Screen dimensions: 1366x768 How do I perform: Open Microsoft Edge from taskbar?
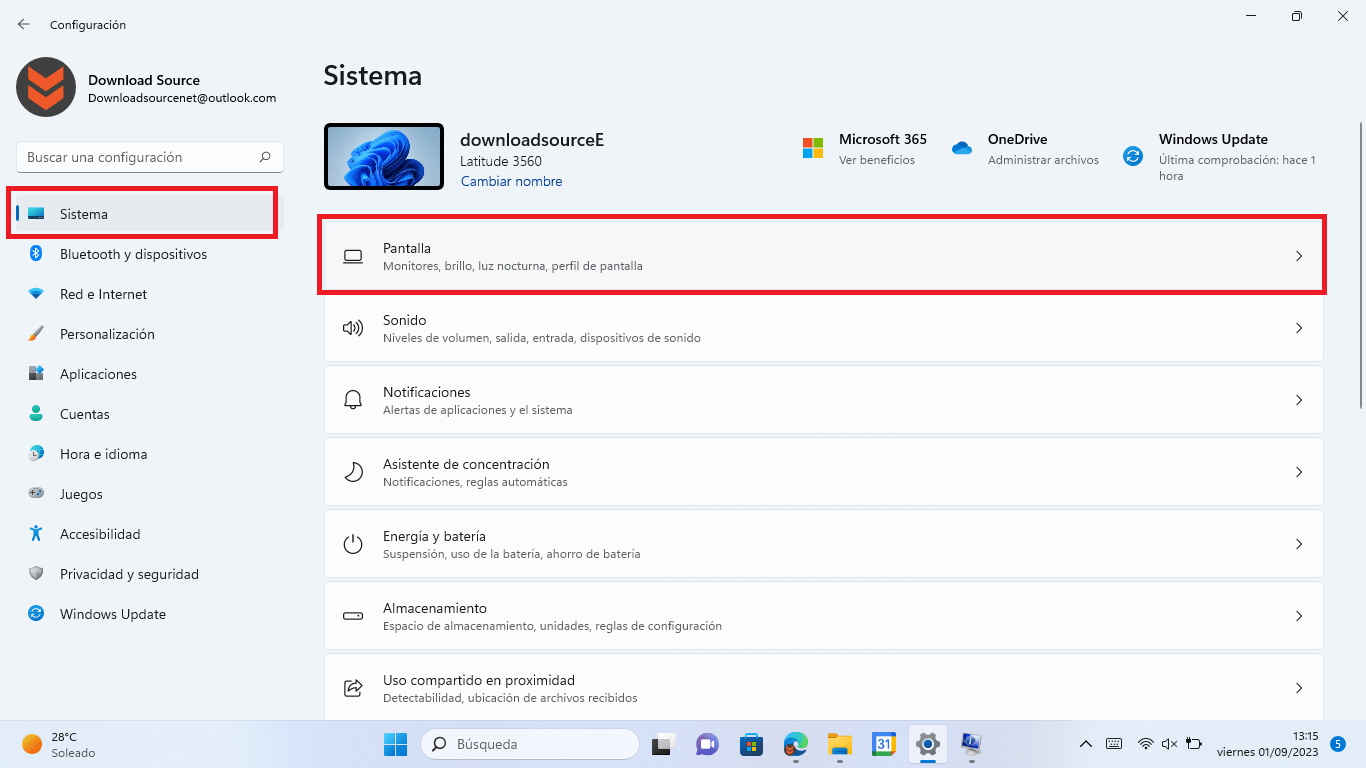click(x=795, y=744)
